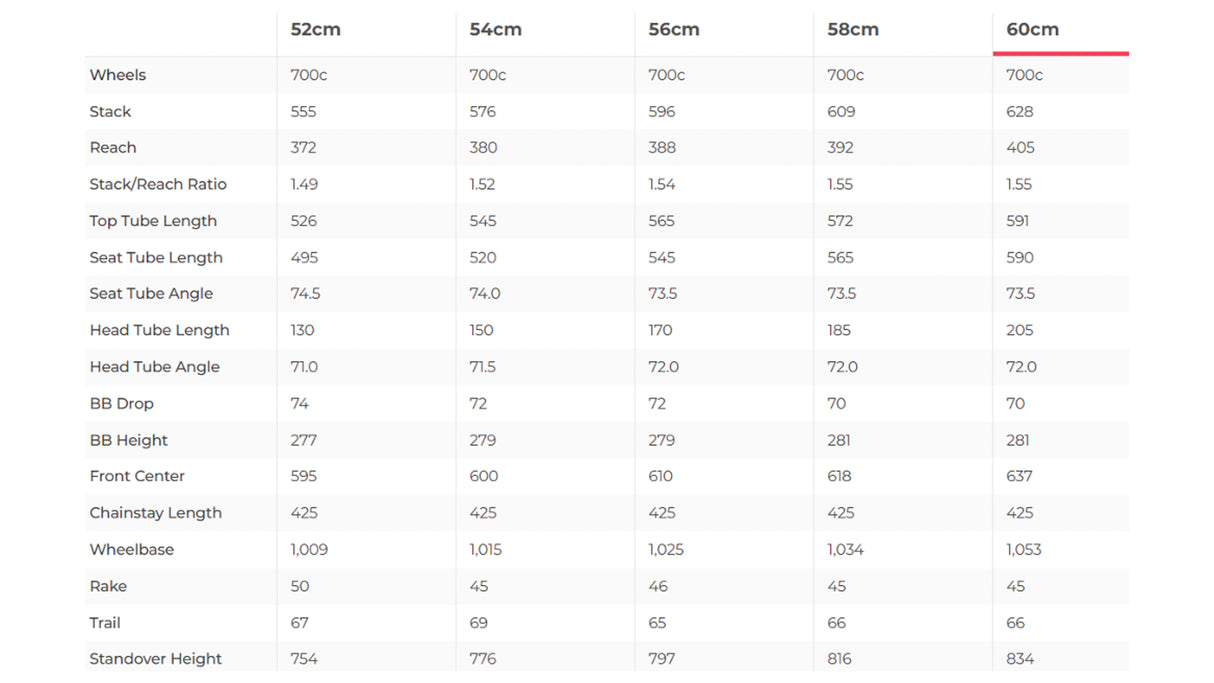1214x683 pixels.
Task: Select the 1.49 stack/reach ratio value
Action: point(303,185)
